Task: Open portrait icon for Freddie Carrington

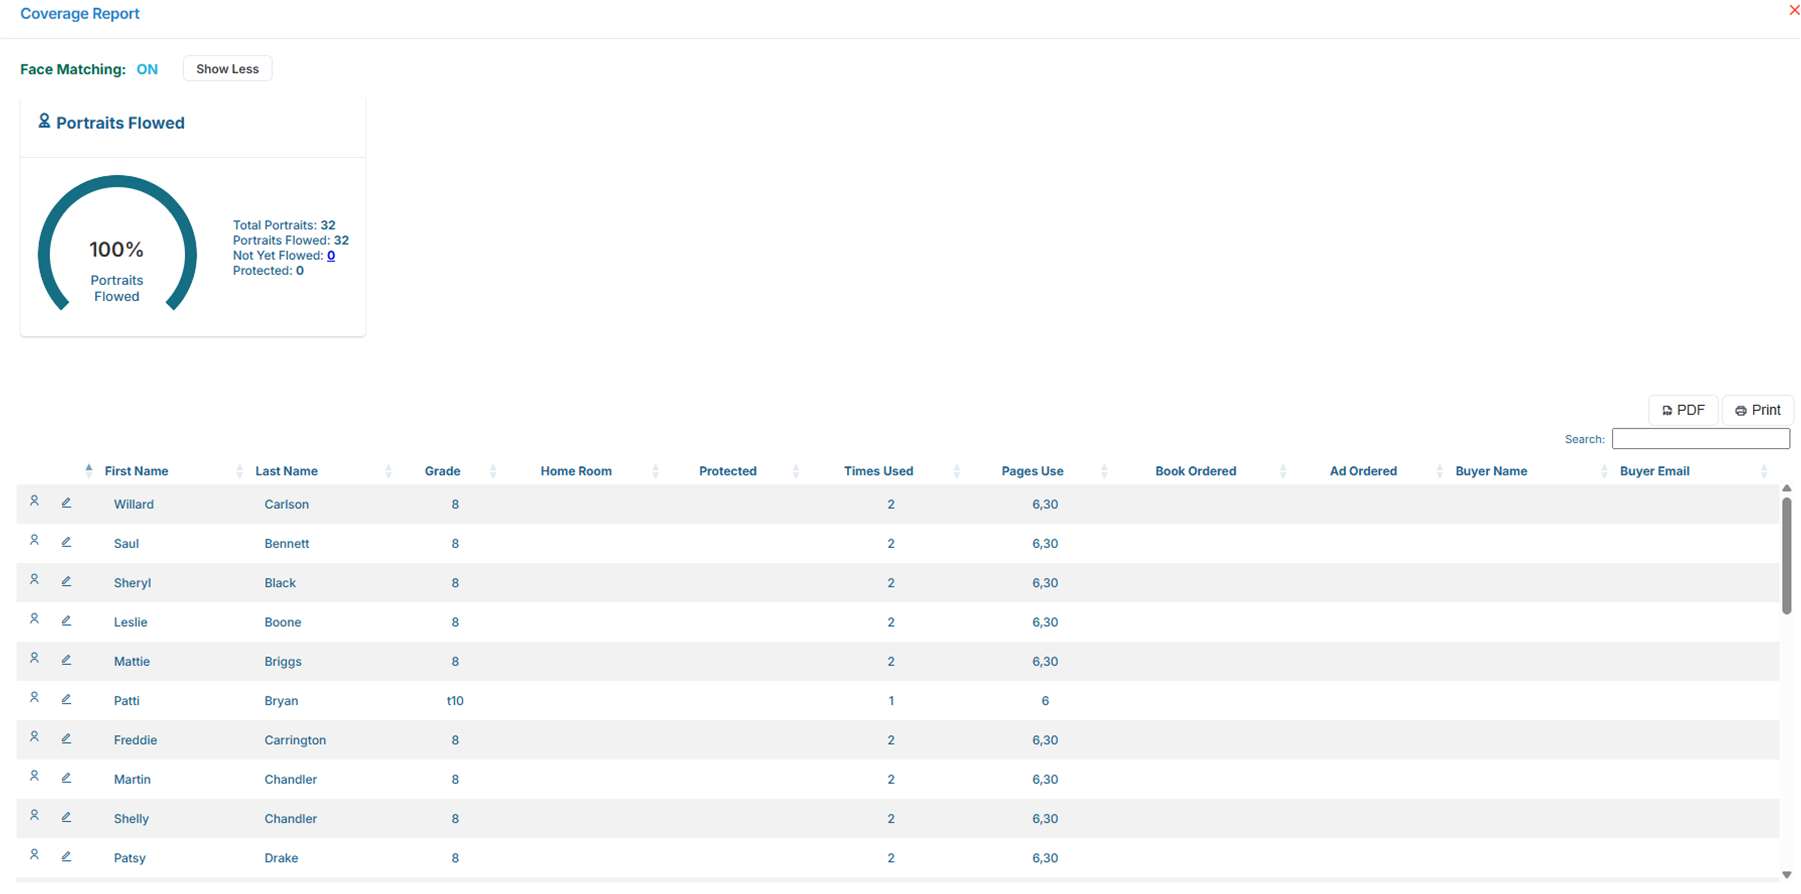Action: pyautogui.click(x=34, y=737)
